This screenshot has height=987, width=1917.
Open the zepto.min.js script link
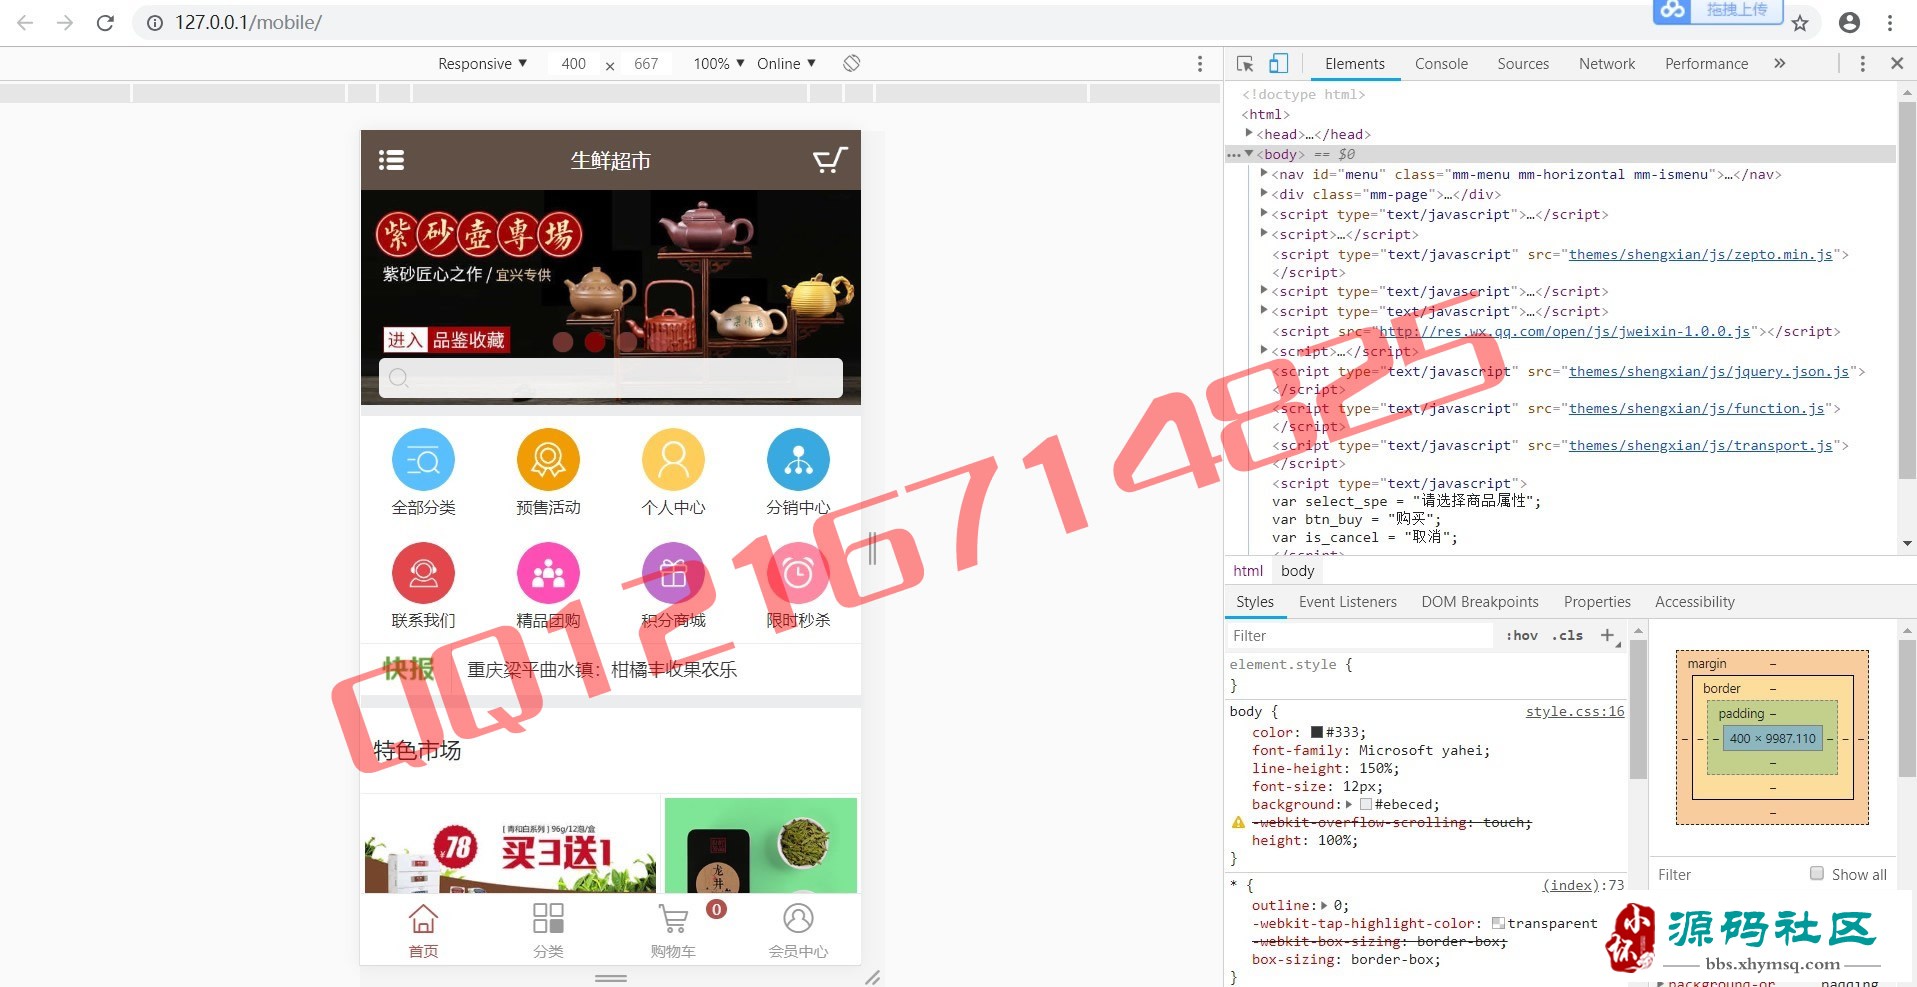coord(1701,254)
